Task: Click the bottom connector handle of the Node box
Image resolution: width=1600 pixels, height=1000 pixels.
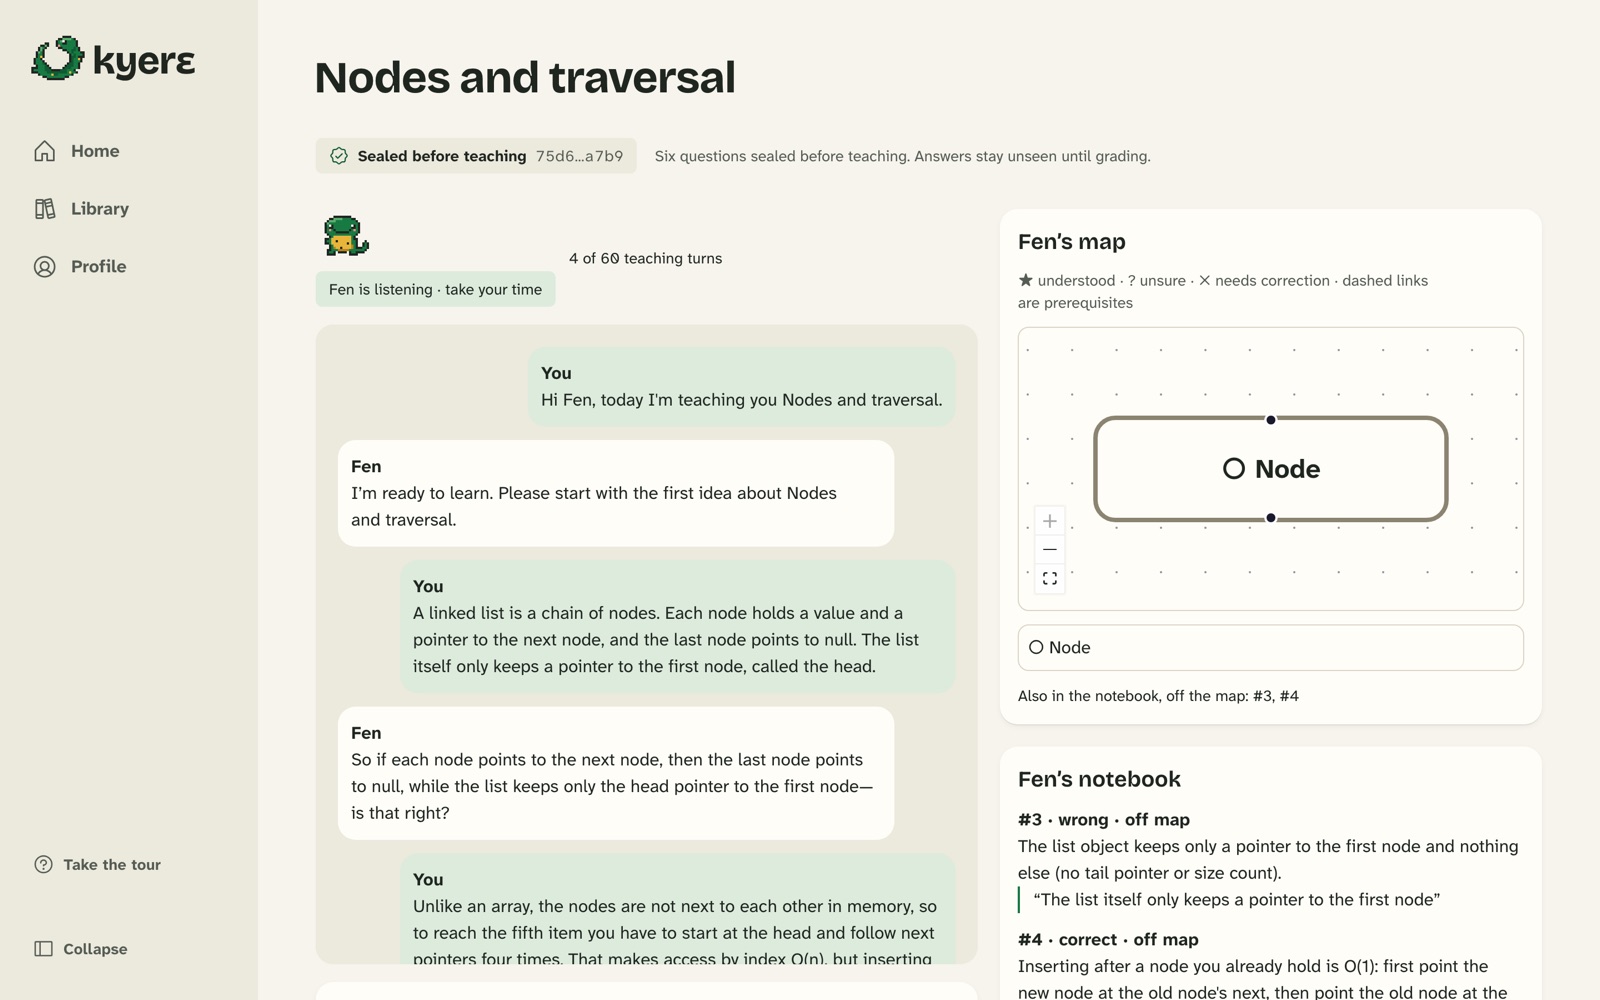Action: [1271, 518]
